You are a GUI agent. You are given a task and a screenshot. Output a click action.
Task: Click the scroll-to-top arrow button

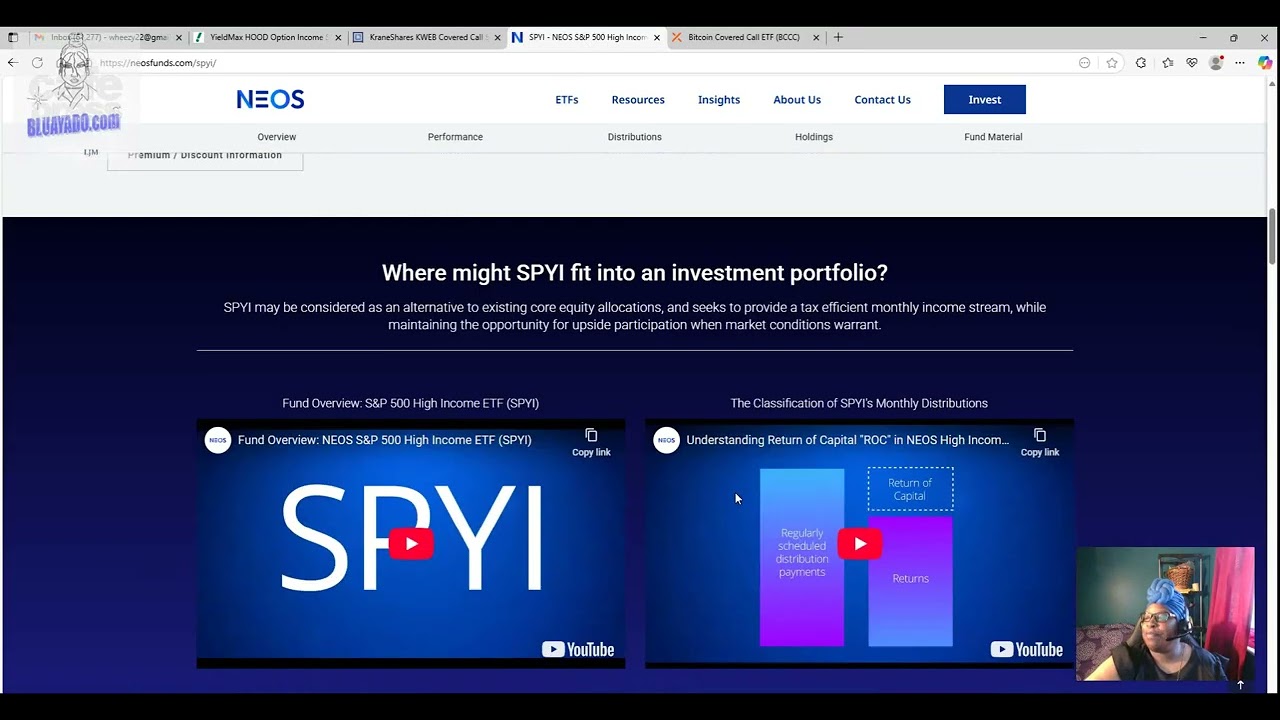pyautogui.click(x=1240, y=685)
